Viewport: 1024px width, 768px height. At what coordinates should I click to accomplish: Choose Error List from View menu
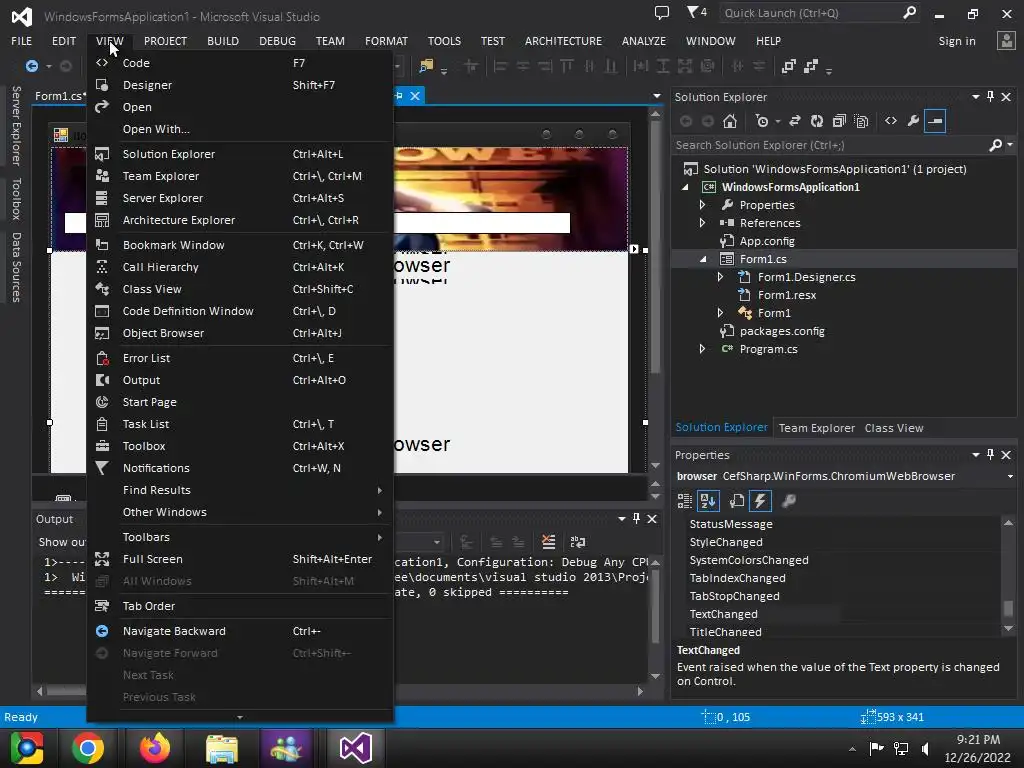click(240, 358)
